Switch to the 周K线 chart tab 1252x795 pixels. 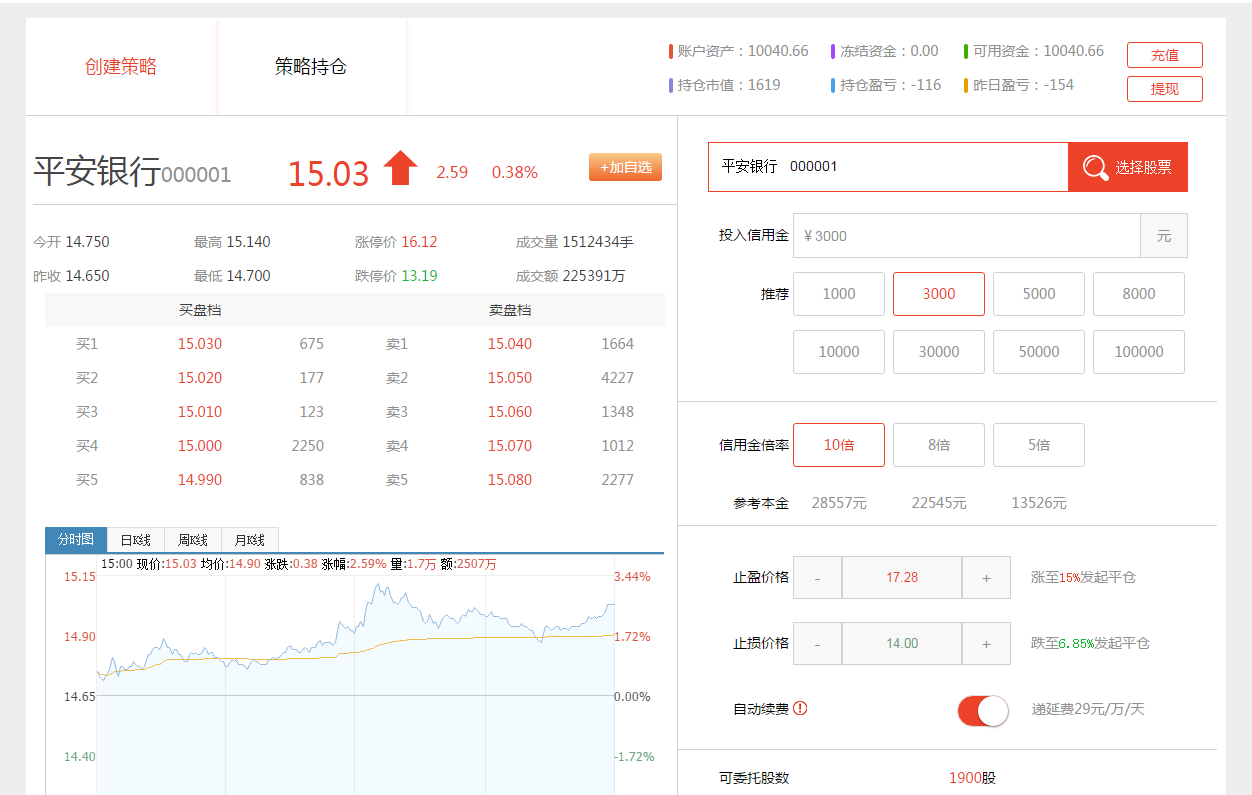pos(192,540)
